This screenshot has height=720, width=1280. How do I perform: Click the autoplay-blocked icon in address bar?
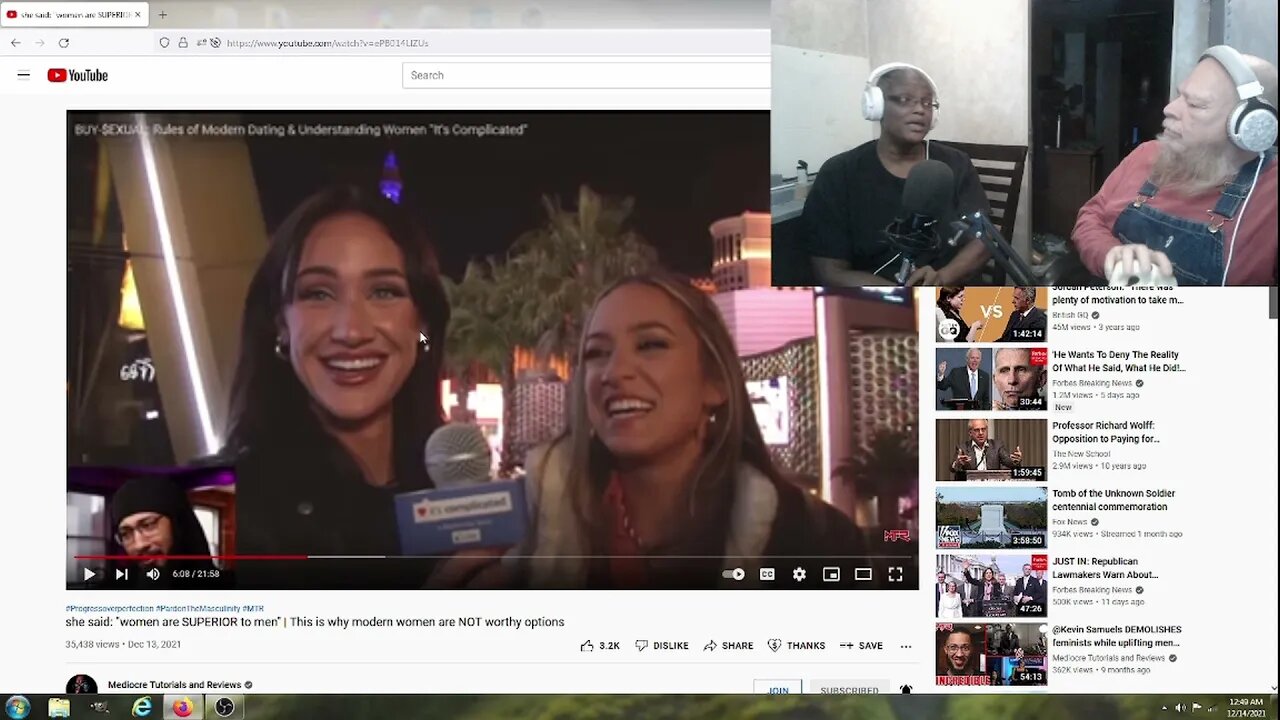[x=215, y=43]
